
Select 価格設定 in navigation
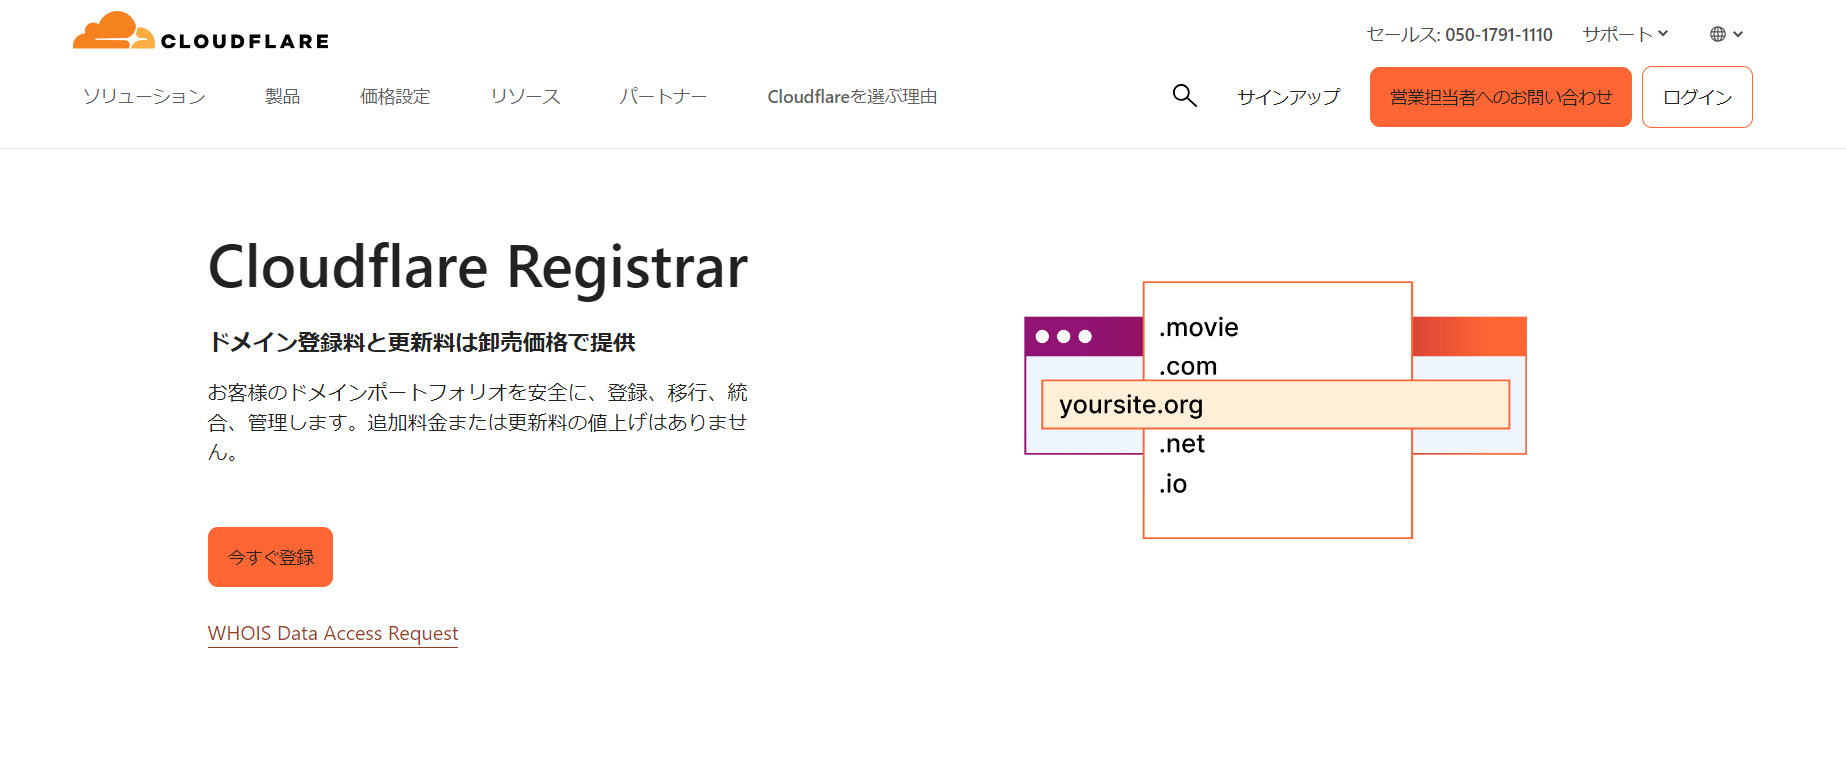coord(395,97)
